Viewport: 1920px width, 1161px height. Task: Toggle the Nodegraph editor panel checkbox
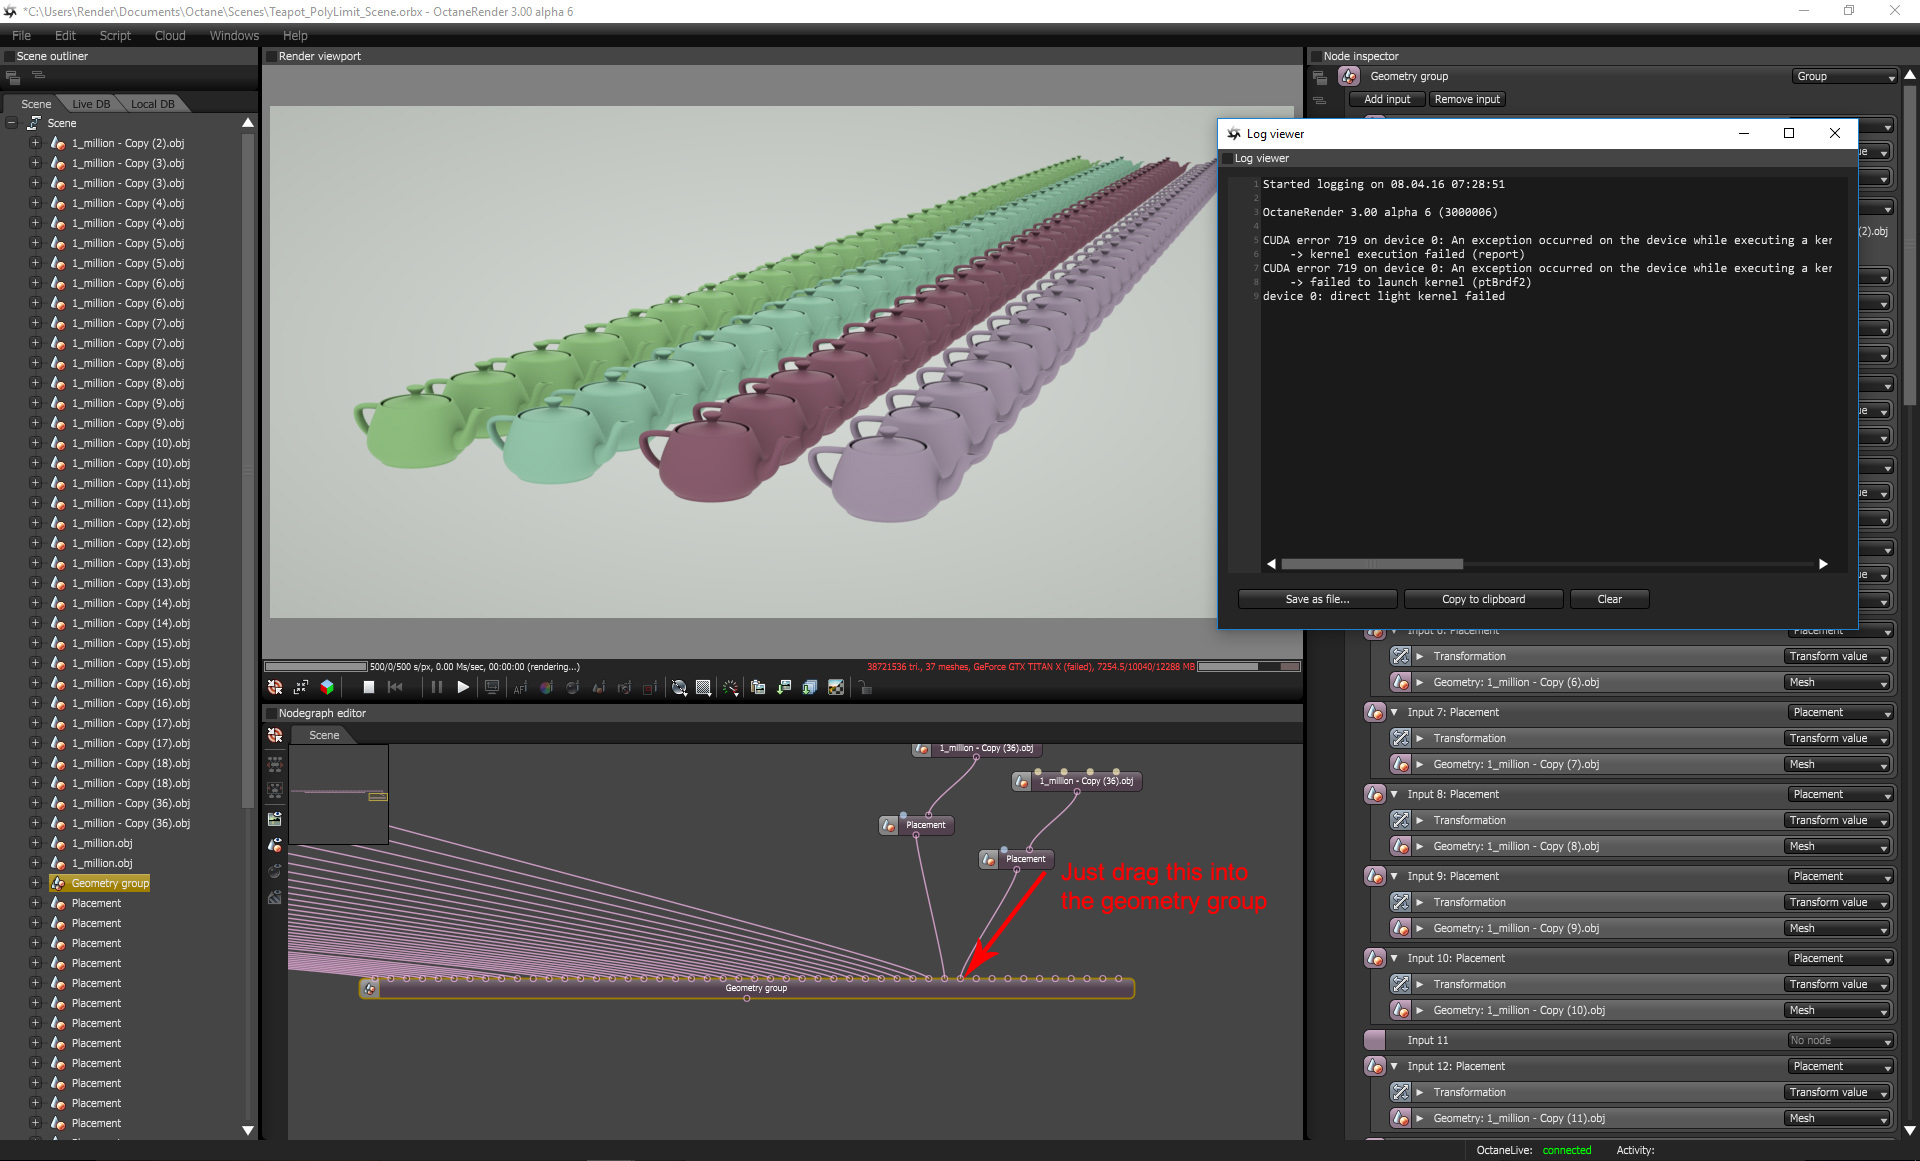coord(271,713)
